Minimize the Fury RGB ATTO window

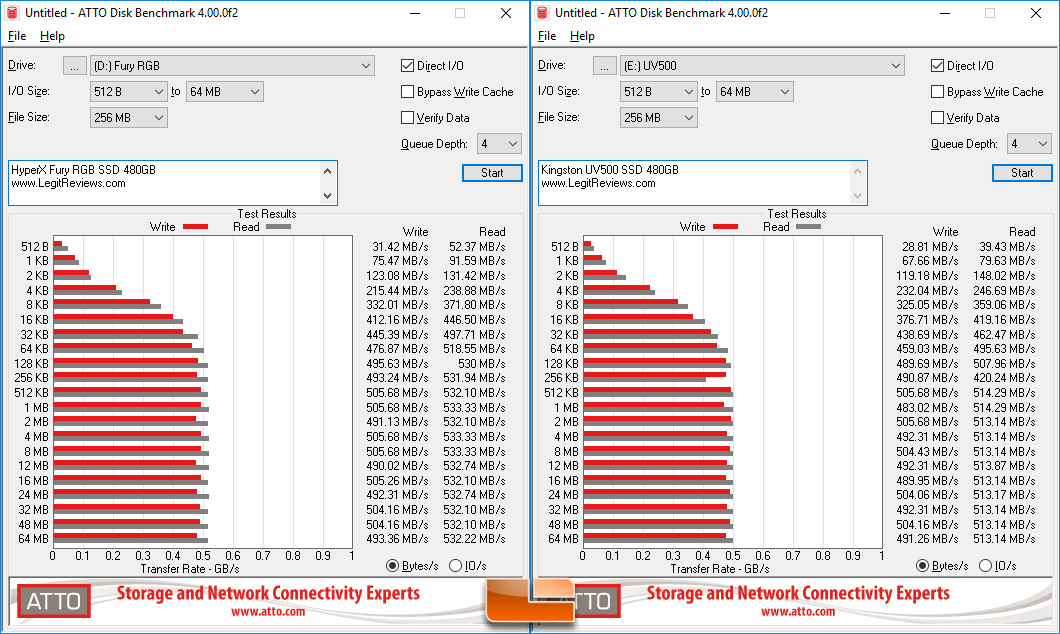(415, 13)
